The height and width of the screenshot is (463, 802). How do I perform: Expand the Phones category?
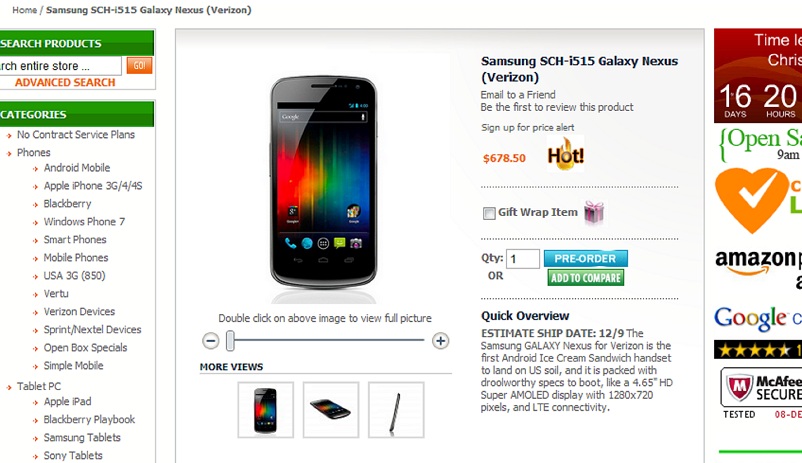coord(33,152)
